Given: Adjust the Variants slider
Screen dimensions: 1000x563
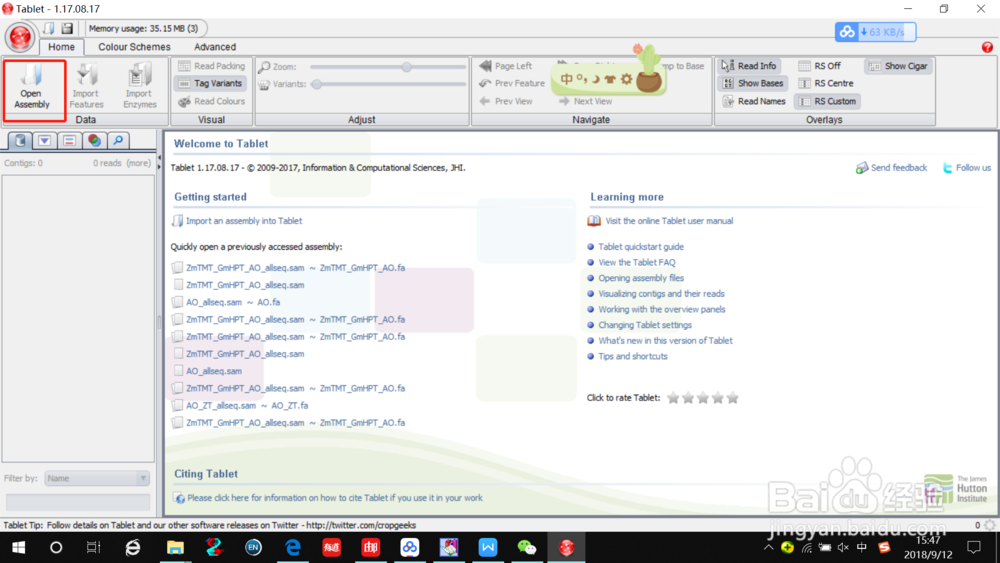Looking at the screenshot, I should click(316, 84).
